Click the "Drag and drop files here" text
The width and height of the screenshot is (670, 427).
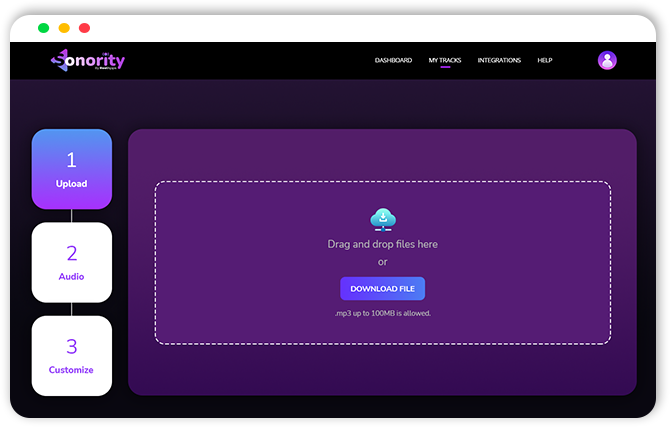pos(382,244)
